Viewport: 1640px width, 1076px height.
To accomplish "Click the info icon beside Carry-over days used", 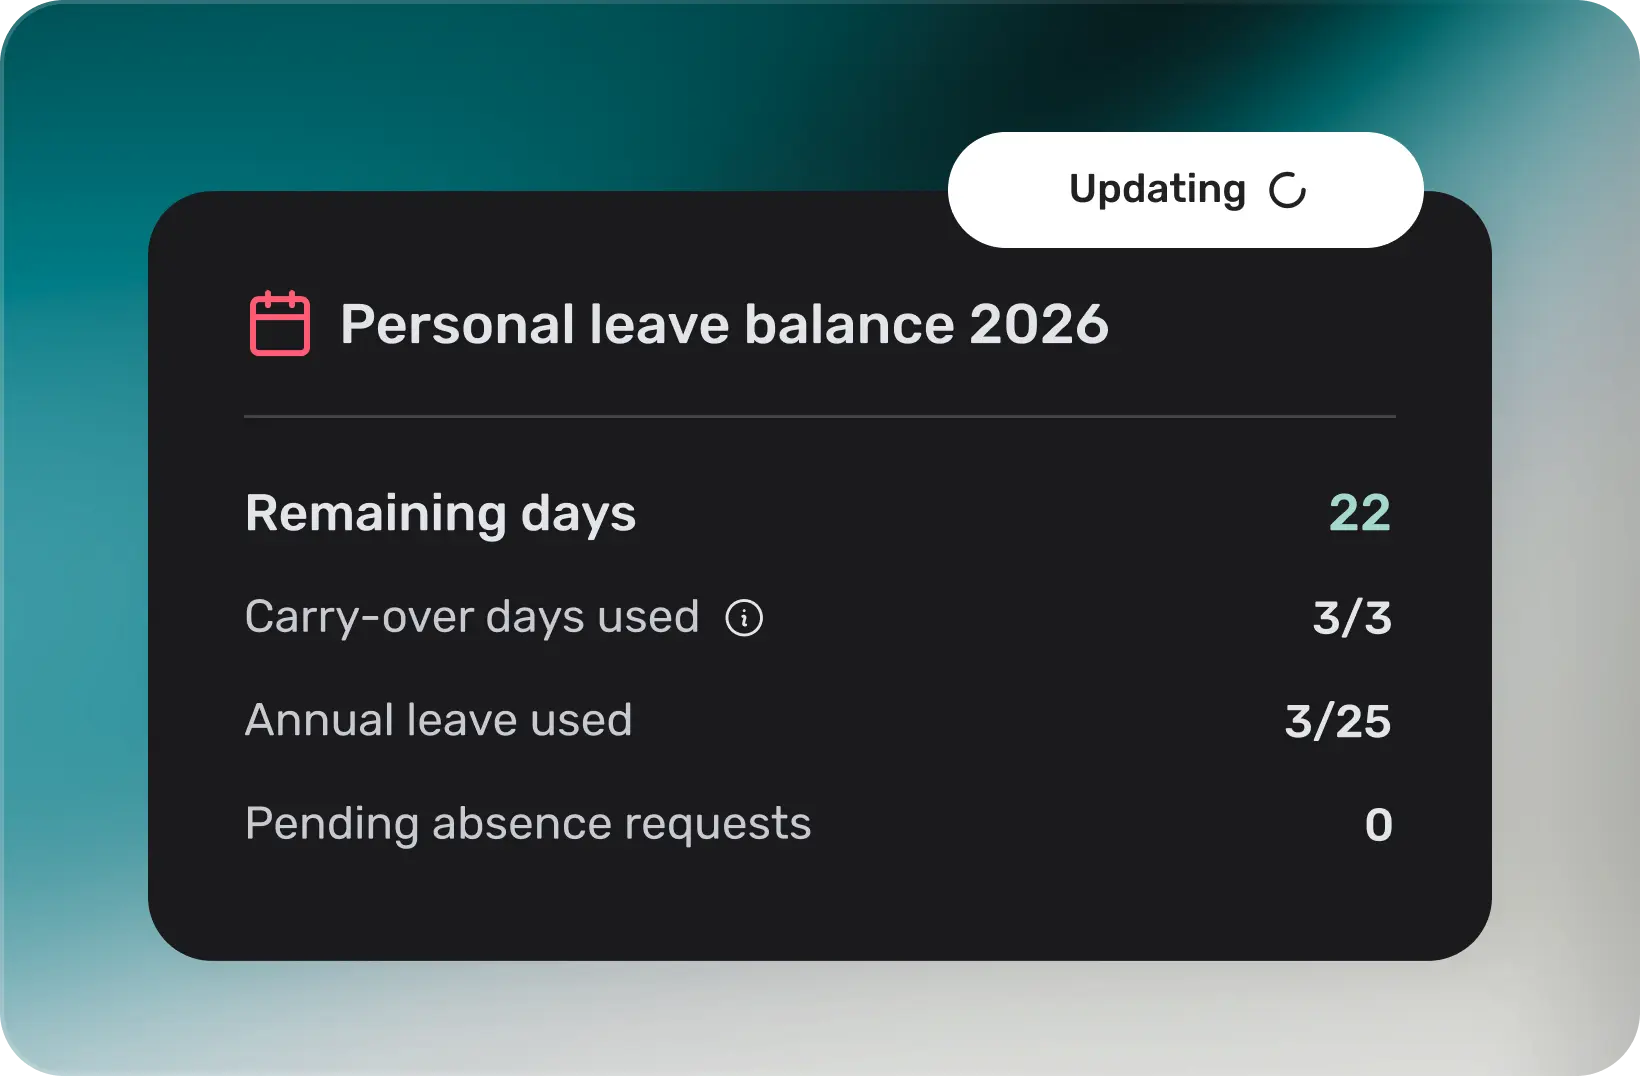I will pos(744,618).
